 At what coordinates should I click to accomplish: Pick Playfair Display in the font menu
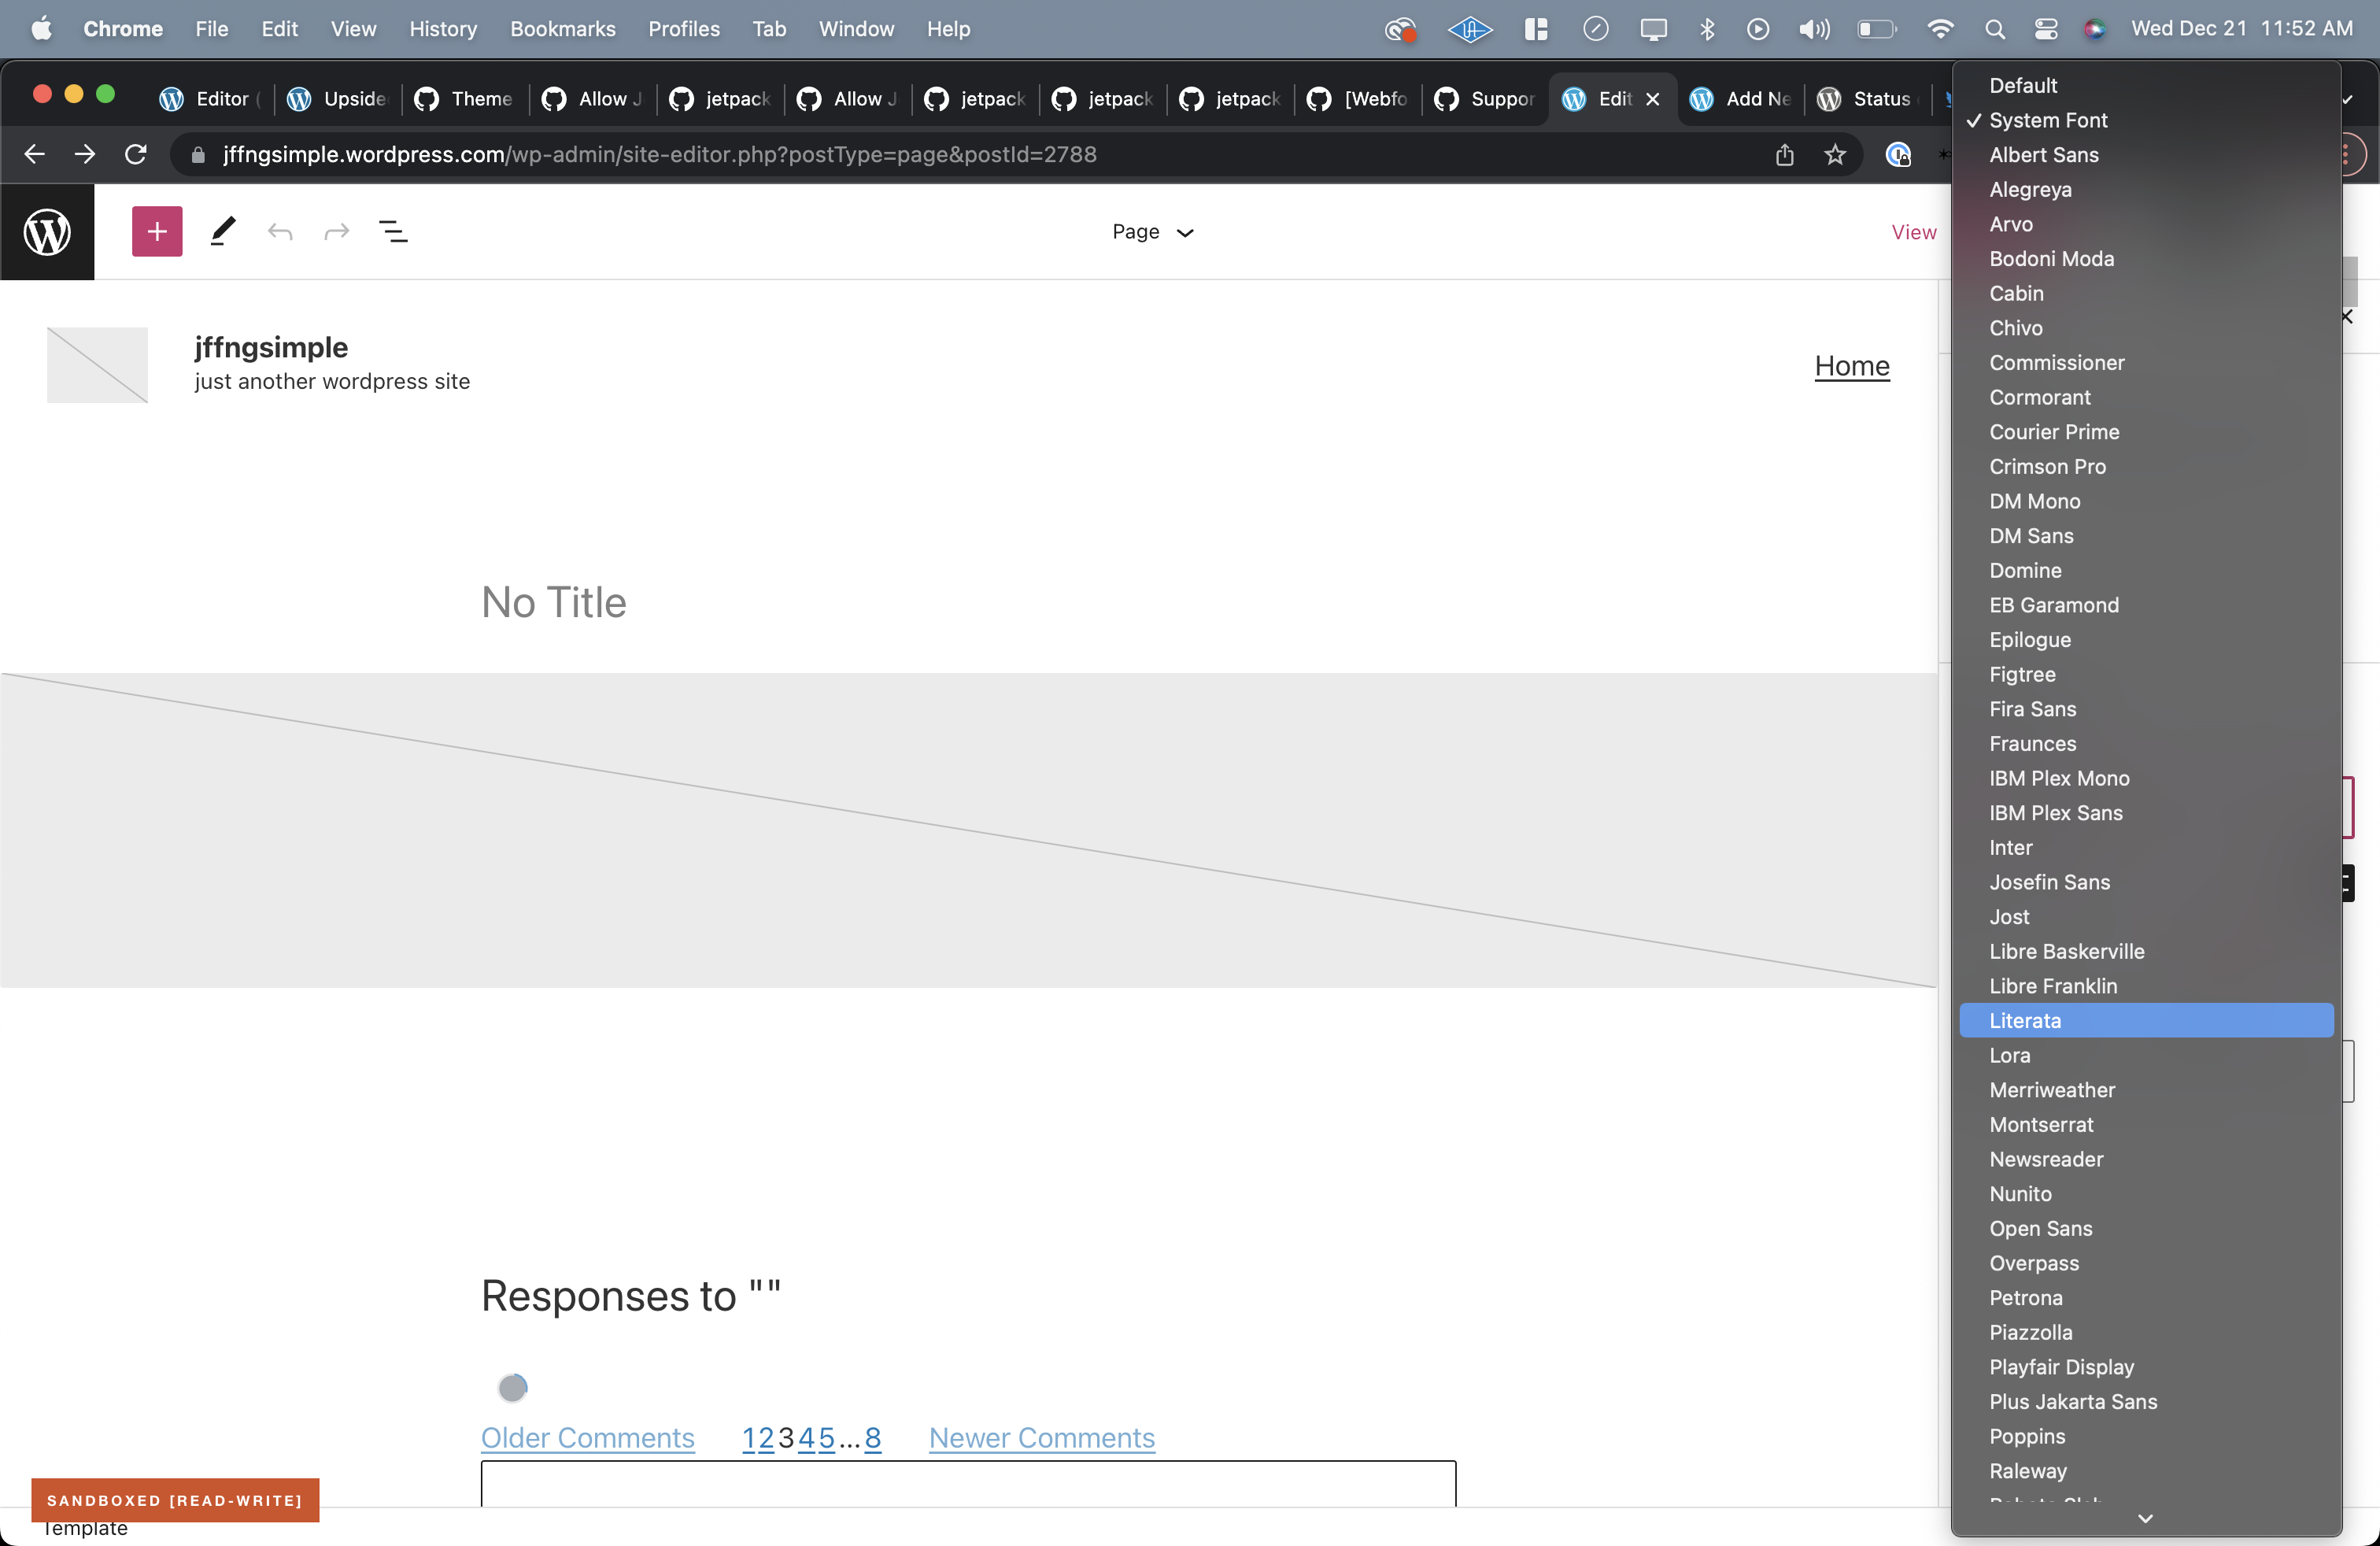2061,1367
